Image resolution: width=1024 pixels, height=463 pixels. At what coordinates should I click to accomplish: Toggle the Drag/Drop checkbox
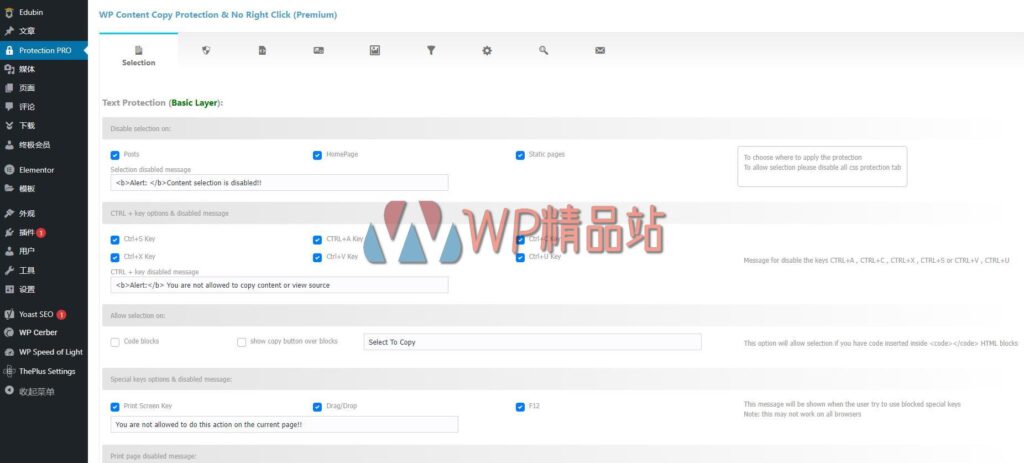[x=317, y=407]
